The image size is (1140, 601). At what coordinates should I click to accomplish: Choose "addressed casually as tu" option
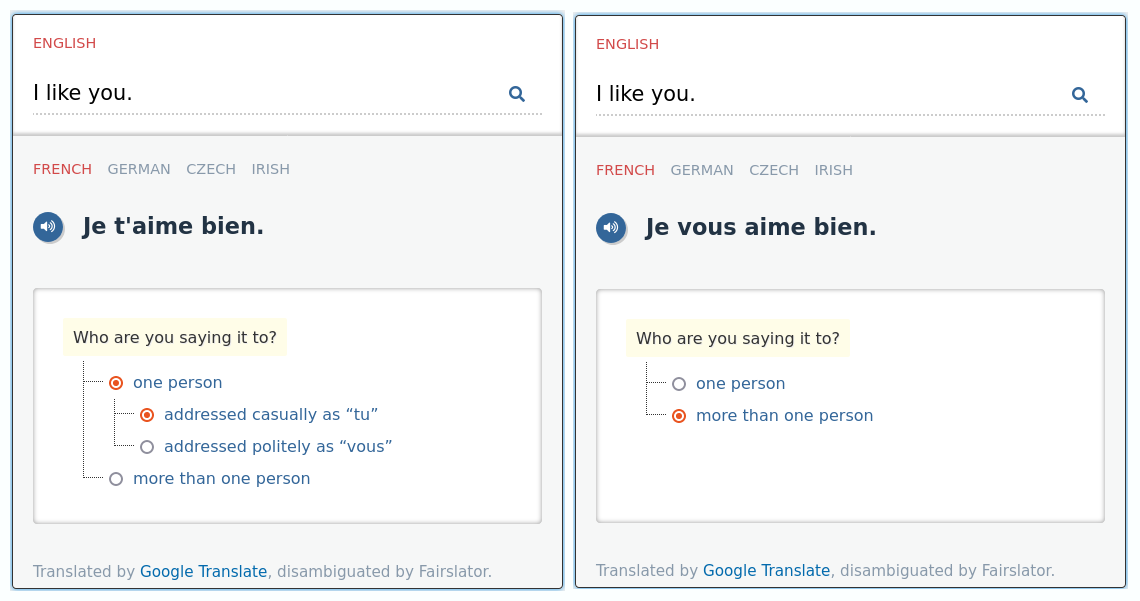point(147,415)
